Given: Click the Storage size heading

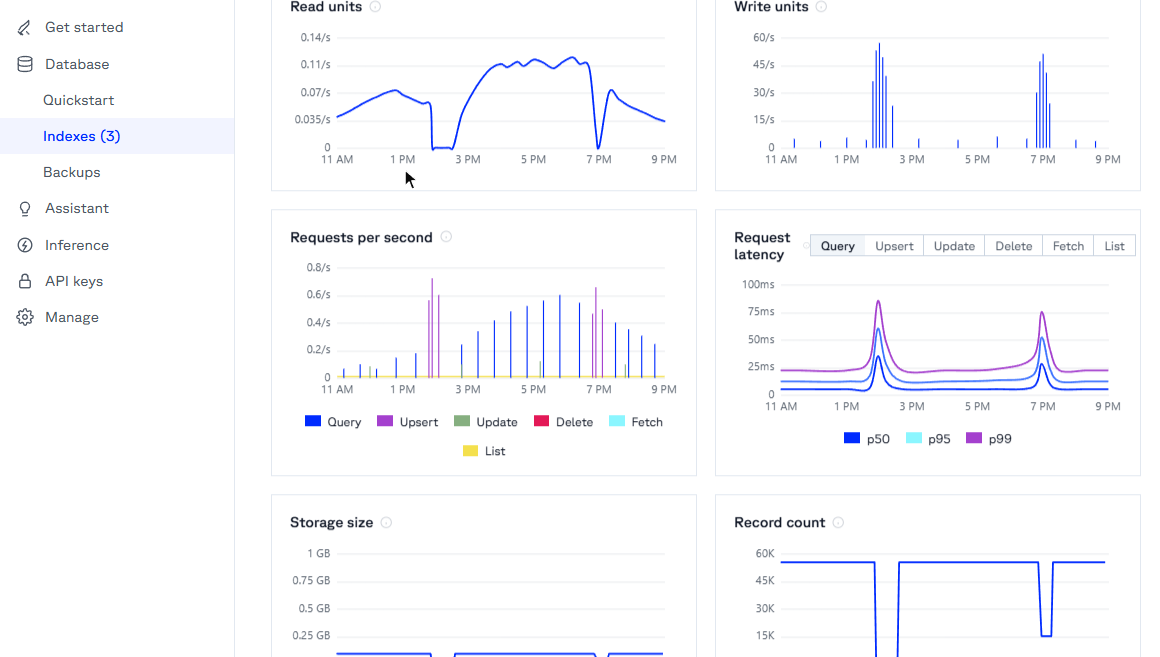Looking at the screenshot, I should tap(331, 522).
